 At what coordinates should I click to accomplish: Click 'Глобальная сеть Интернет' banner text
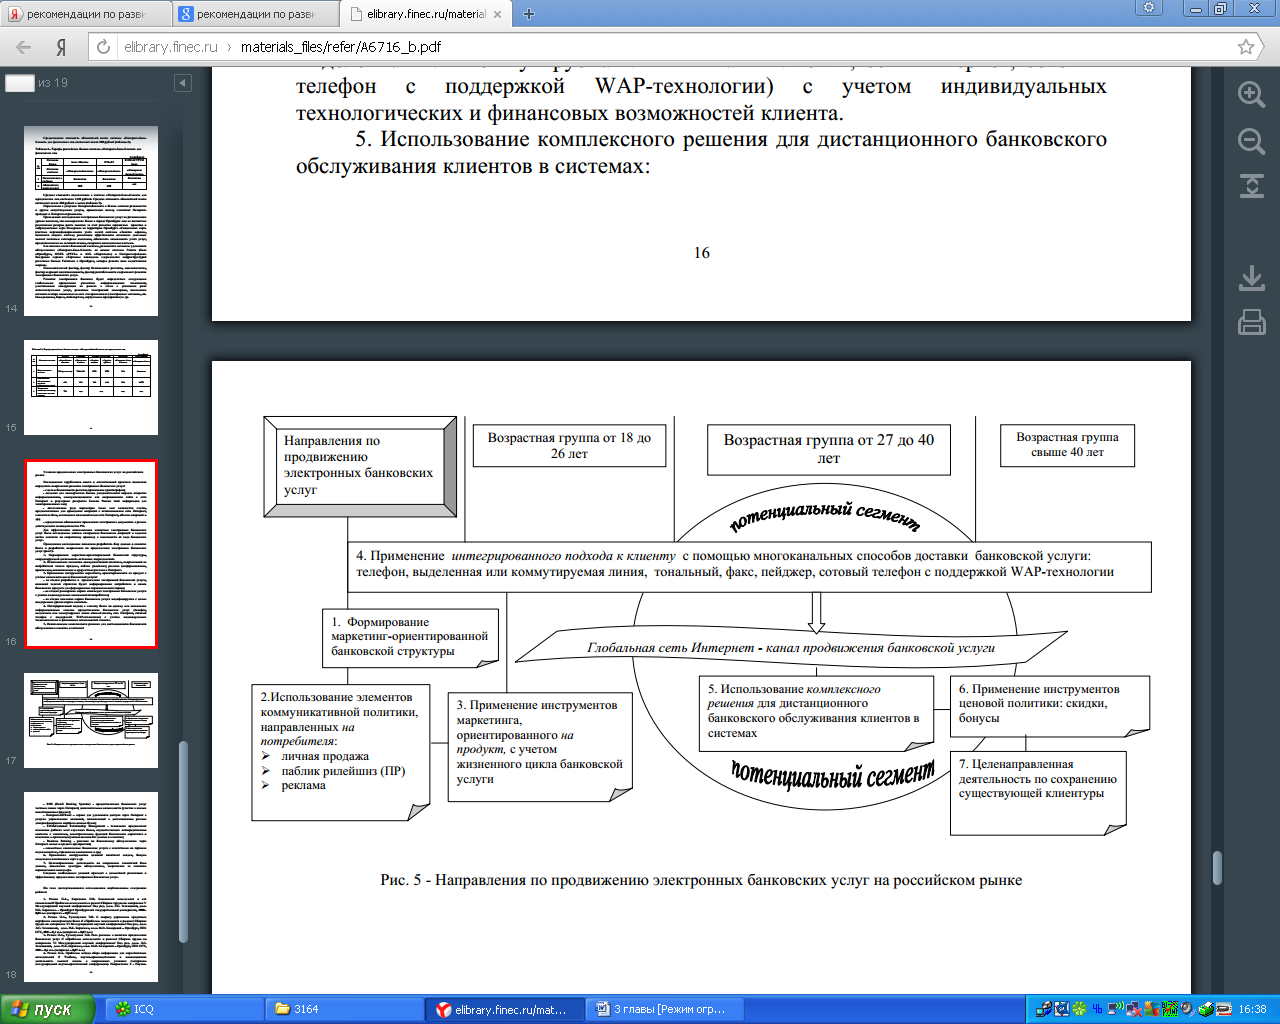click(x=791, y=648)
